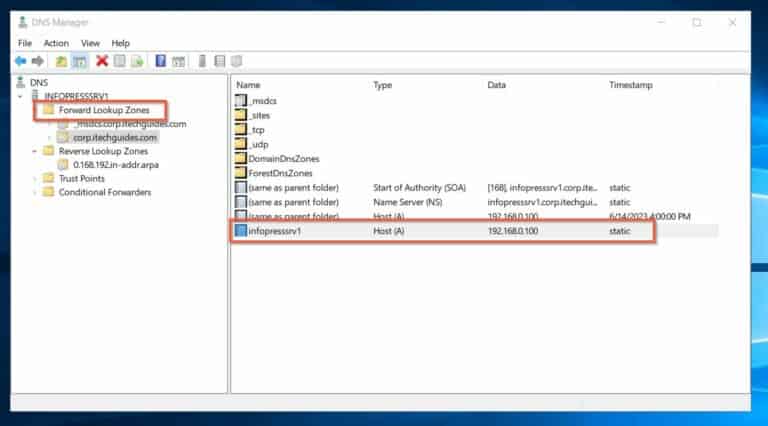
Task: Select the corp.itechguides.com zone in tree
Action: coord(115,138)
